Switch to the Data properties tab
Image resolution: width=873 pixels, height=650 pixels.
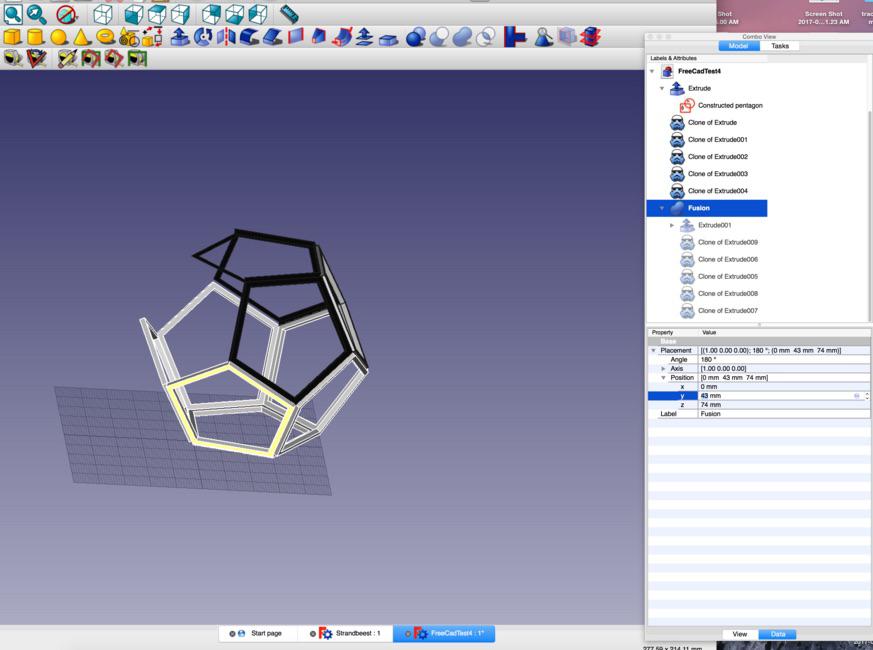[778, 634]
